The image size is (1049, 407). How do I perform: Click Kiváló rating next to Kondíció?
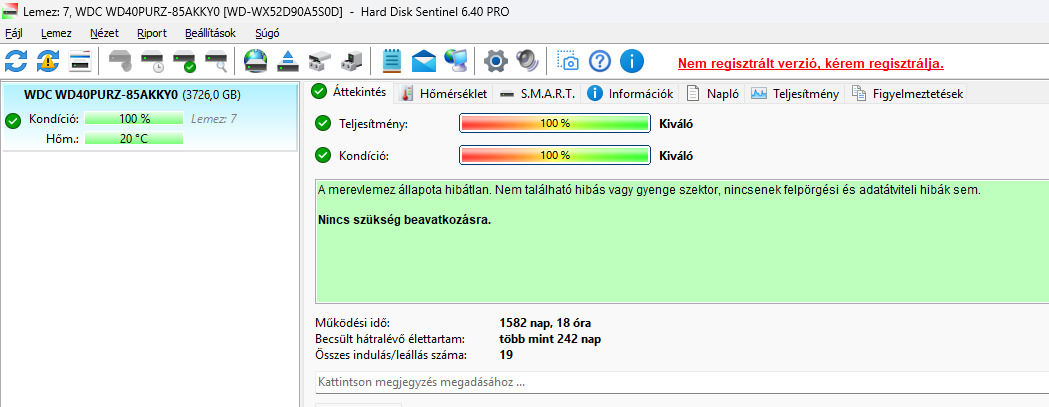pos(676,156)
